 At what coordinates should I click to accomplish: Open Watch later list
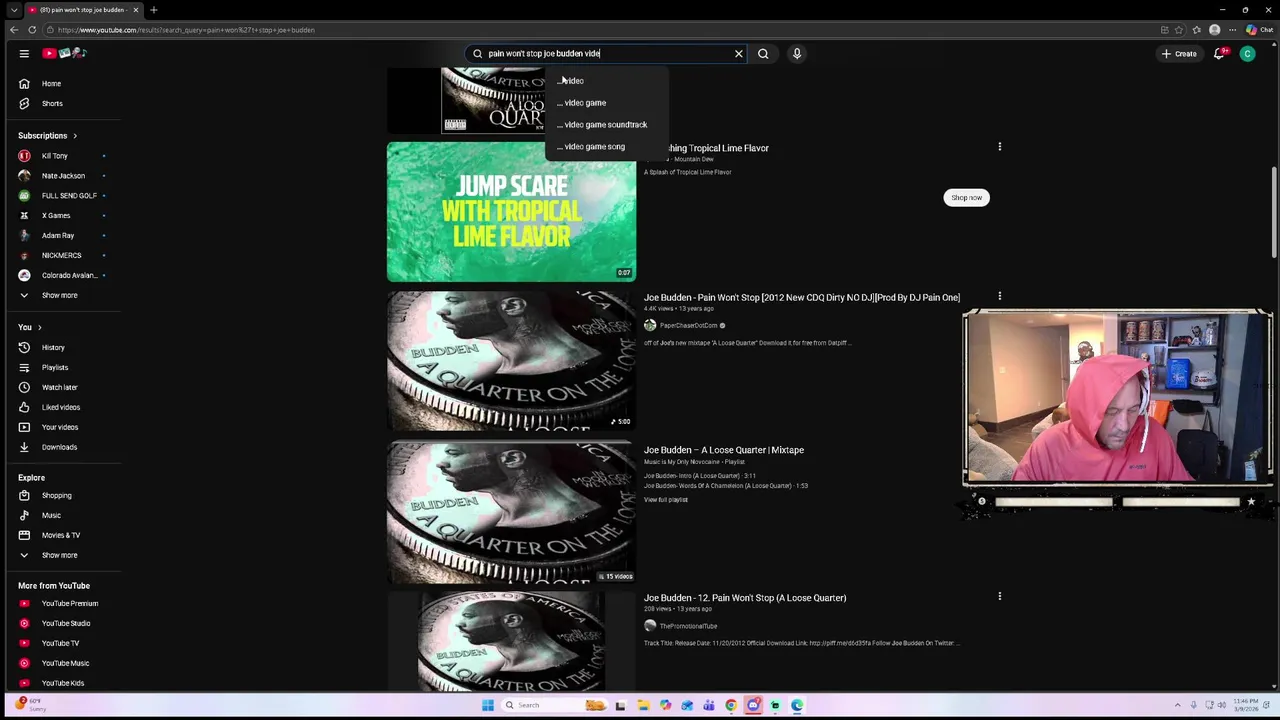pyautogui.click(x=60, y=388)
